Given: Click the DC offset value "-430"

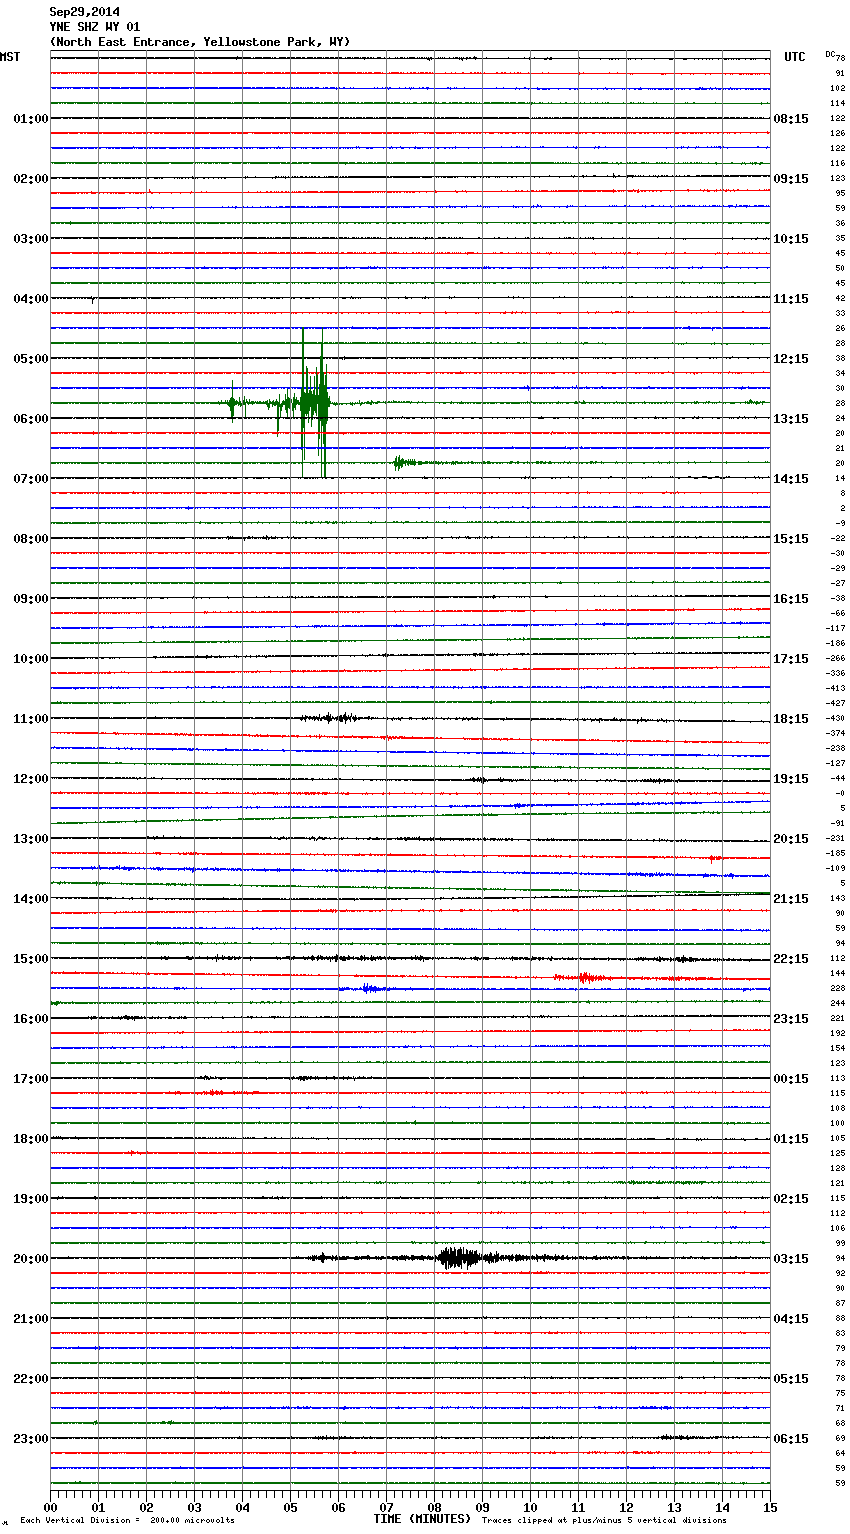Looking at the screenshot, I should [835, 719].
